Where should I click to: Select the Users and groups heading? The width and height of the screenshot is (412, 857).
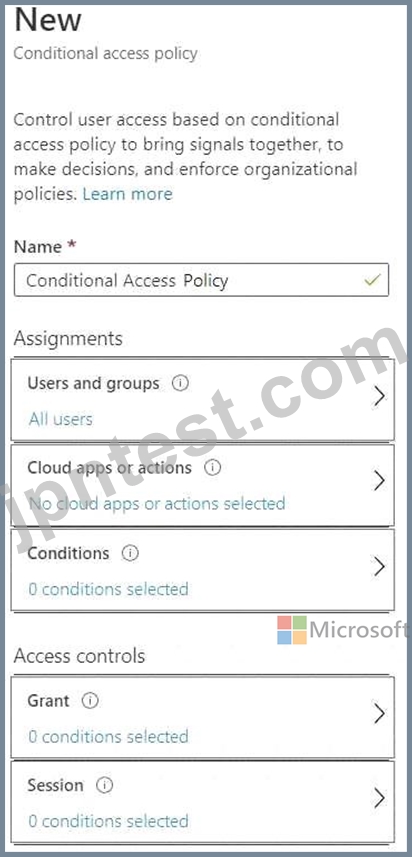tap(93, 383)
